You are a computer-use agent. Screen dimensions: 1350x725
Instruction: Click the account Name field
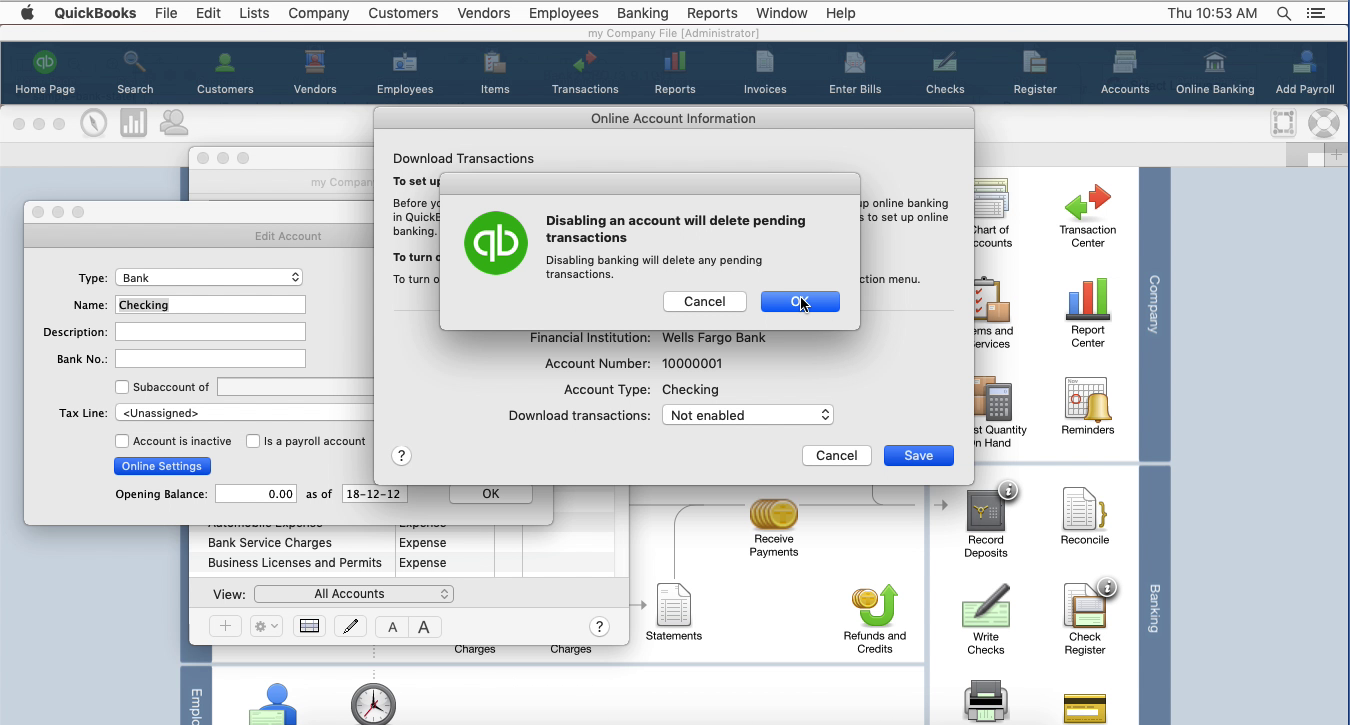pos(210,305)
